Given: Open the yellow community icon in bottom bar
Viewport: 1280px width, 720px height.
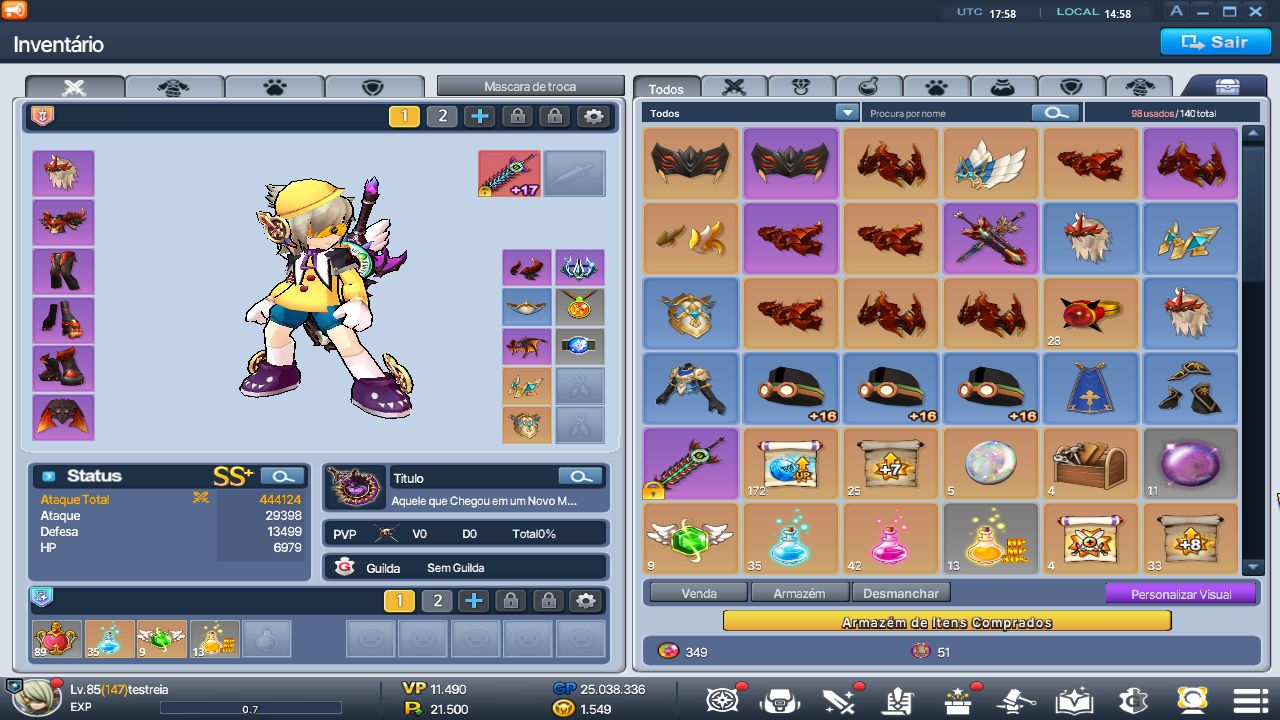Looking at the screenshot, I should click(1191, 699).
